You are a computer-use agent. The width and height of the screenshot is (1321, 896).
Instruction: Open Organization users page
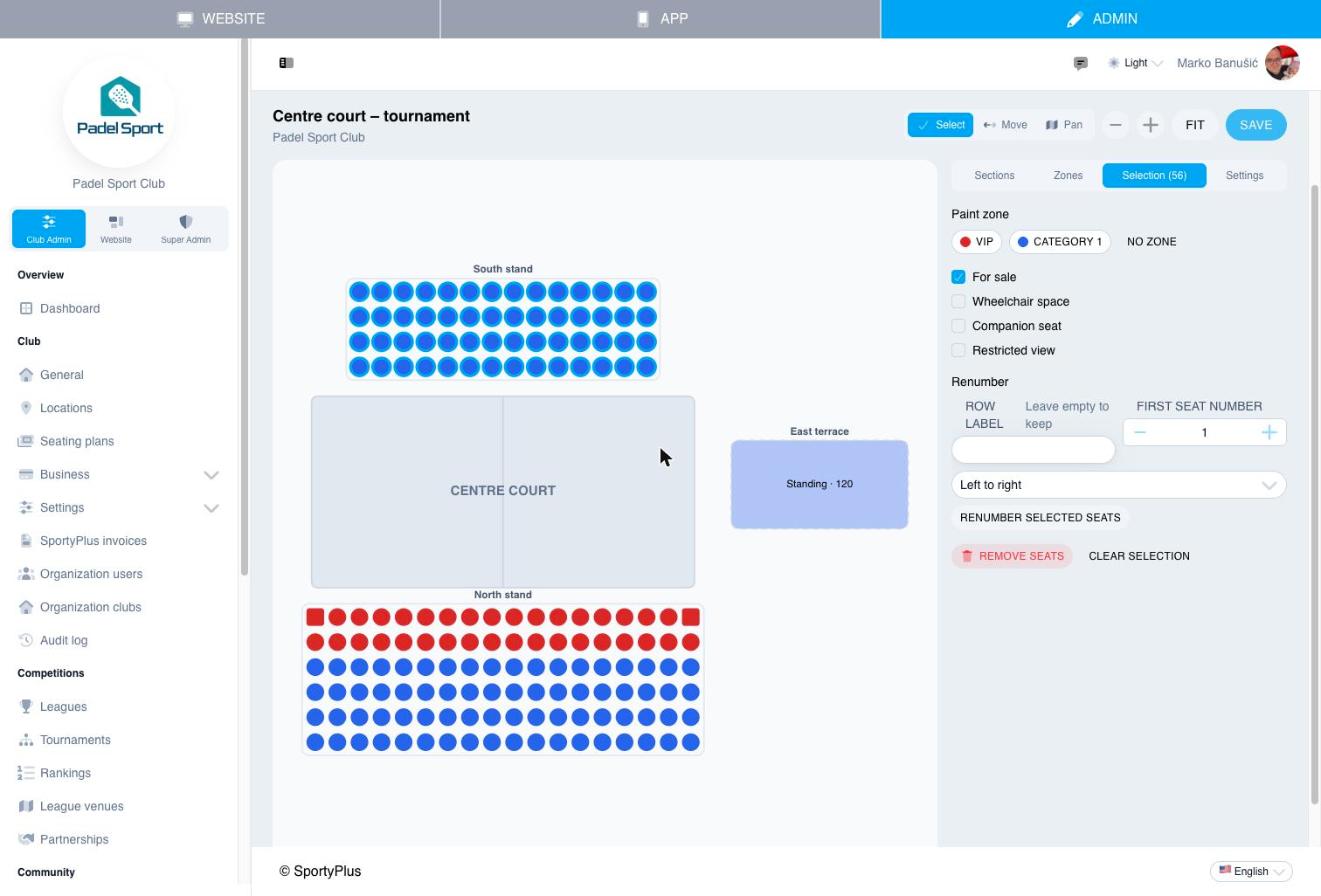click(91, 574)
